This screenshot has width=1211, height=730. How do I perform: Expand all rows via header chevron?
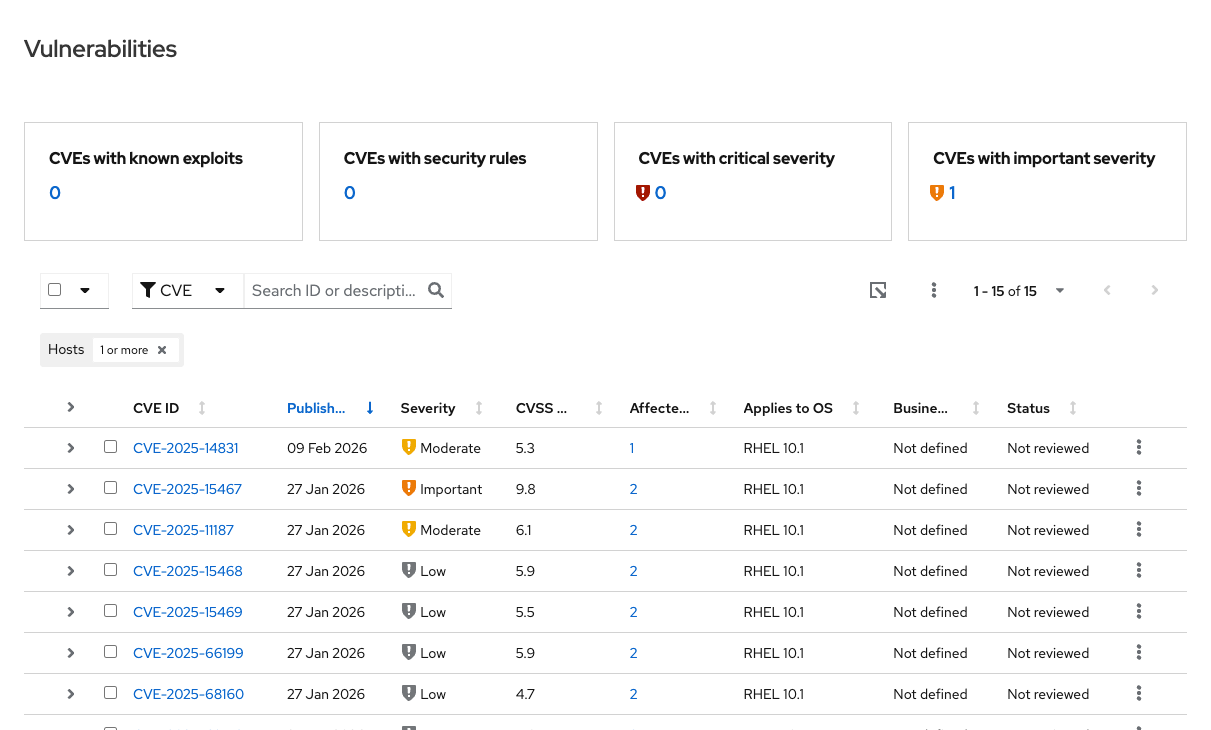[x=71, y=407]
